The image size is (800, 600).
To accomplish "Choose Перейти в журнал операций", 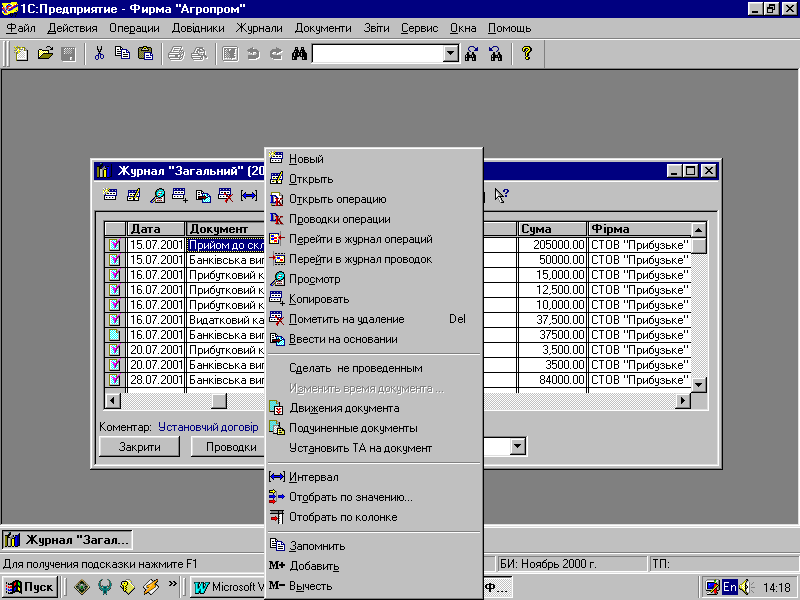I will pos(373,239).
